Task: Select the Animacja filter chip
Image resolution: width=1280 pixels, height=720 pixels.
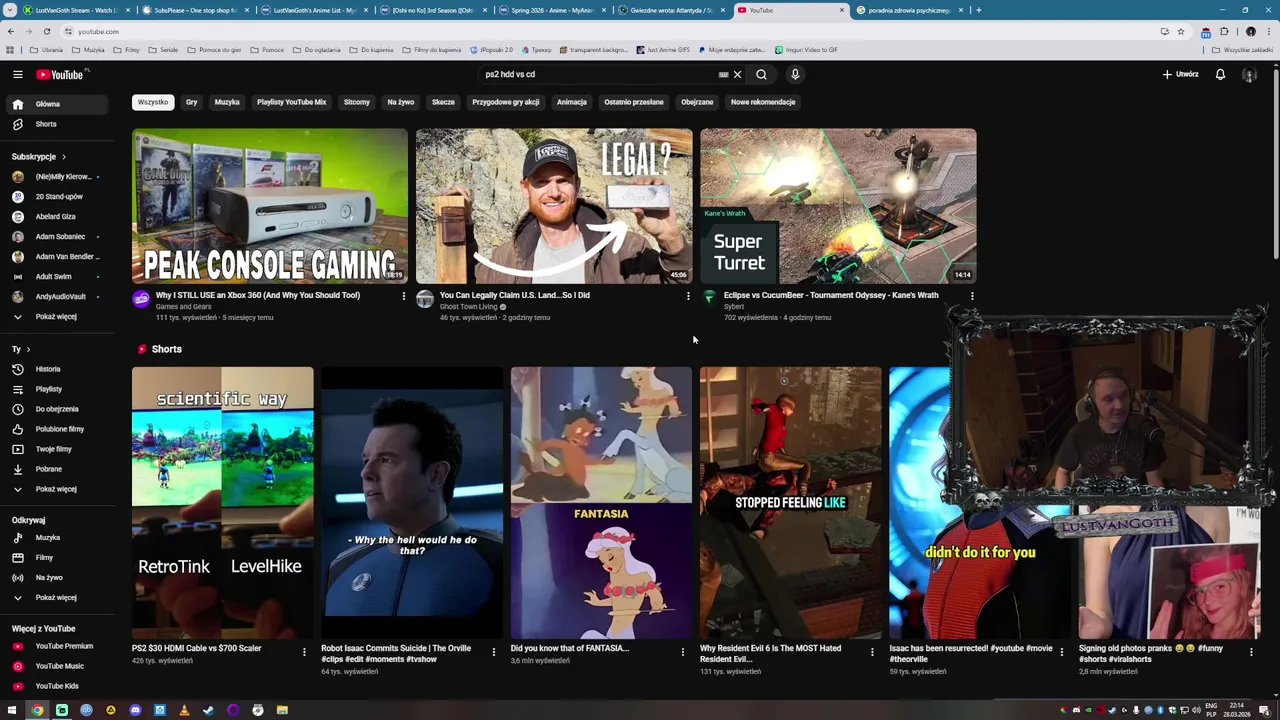Action: pyautogui.click(x=572, y=102)
